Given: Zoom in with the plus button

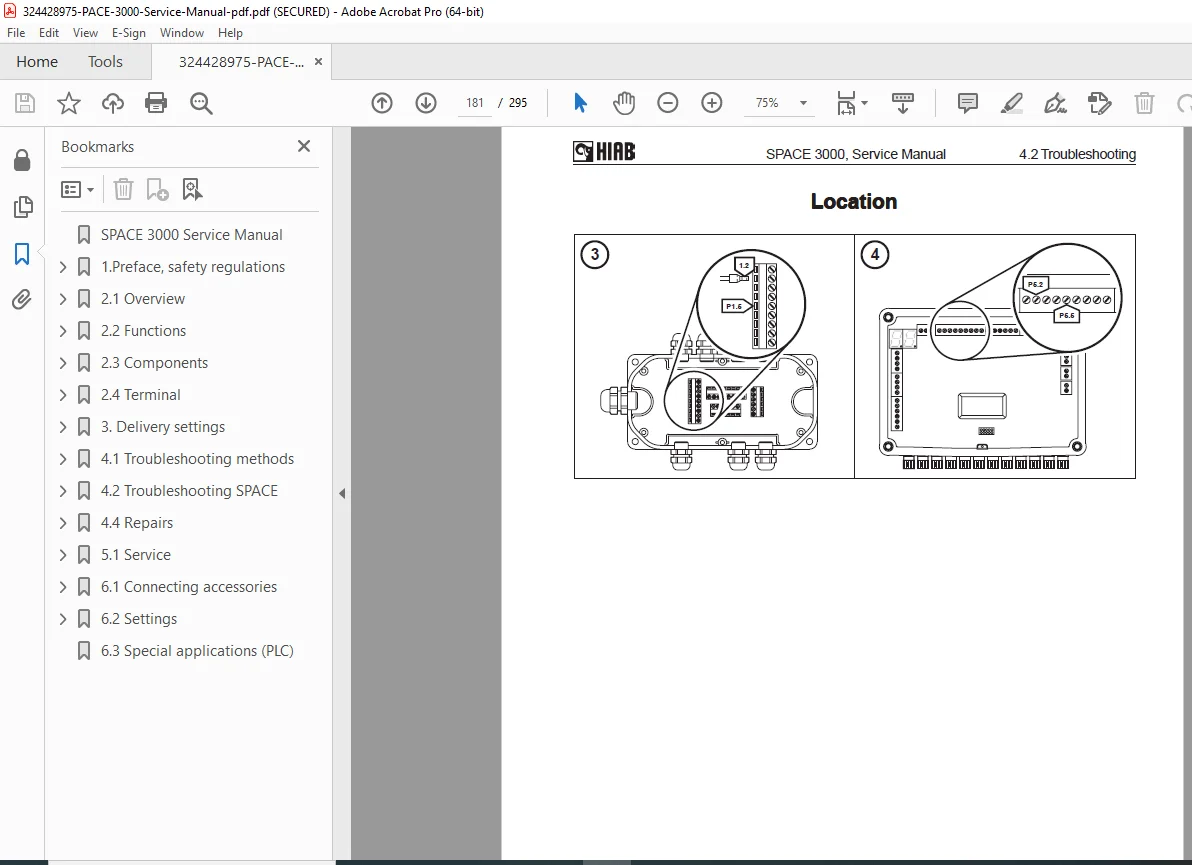Looking at the screenshot, I should click(x=712, y=103).
